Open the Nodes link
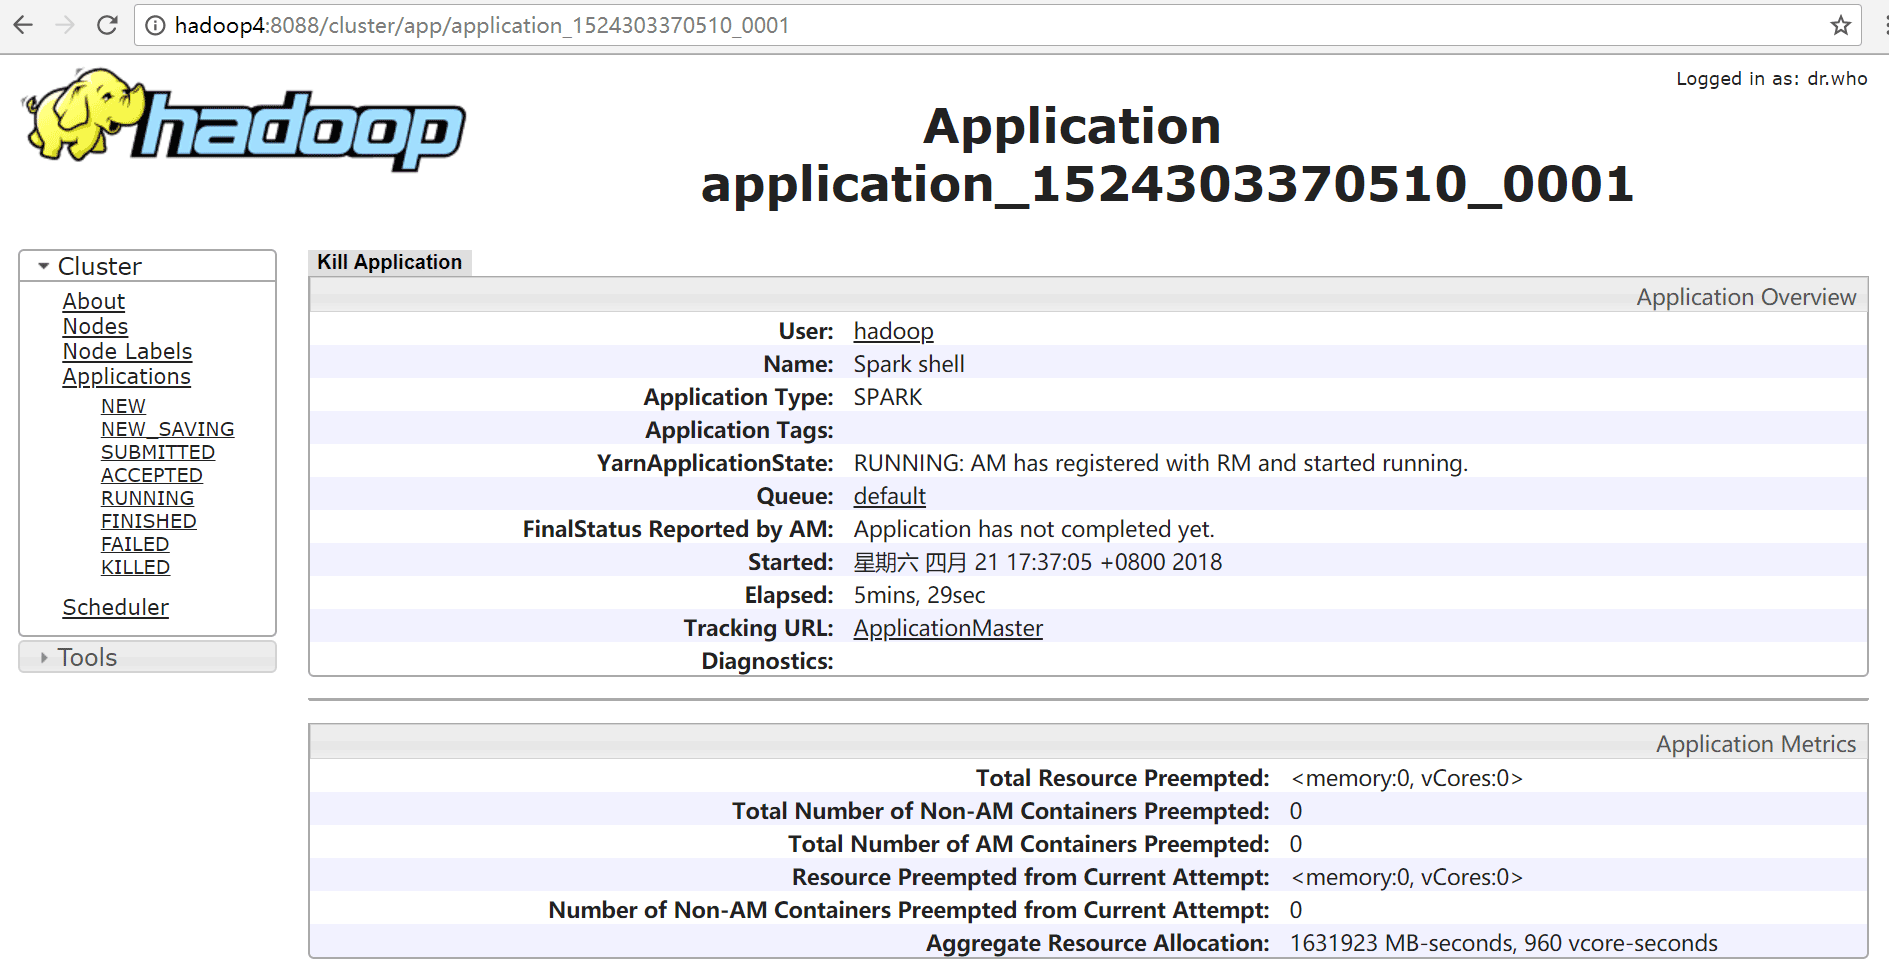The width and height of the screenshot is (1889, 967). [x=95, y=326]
